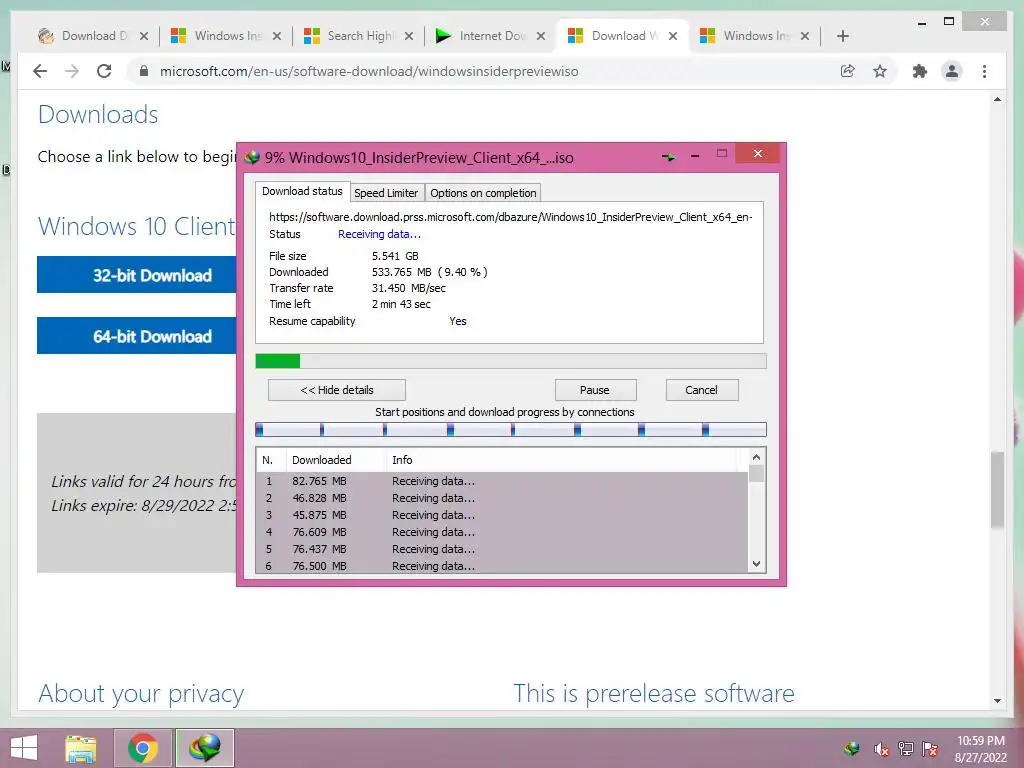Bookmark this page with the star icon
Screen dimensions: 1024x768
pyautogui.click(x=880, y=71)
